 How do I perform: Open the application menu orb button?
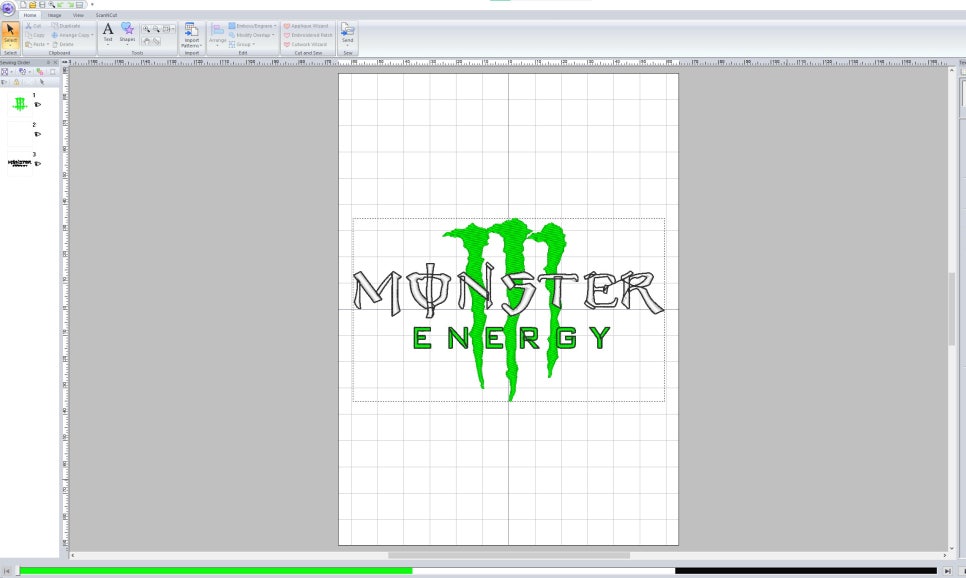click(x=8, y=8)
